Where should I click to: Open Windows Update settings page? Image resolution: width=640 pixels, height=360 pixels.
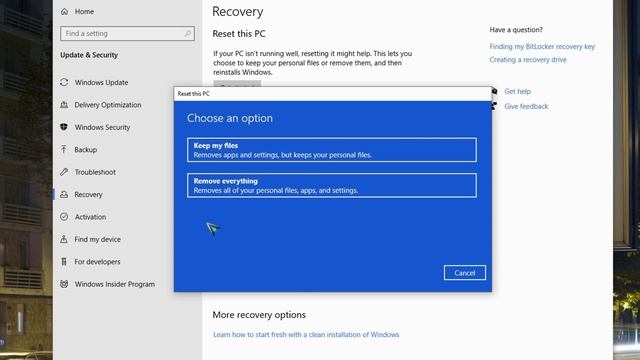101,82
